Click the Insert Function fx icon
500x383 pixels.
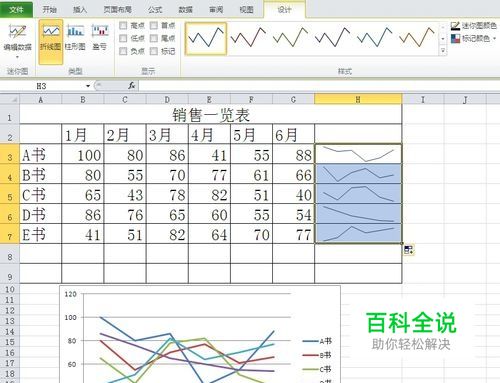click(x=132, y=86)
